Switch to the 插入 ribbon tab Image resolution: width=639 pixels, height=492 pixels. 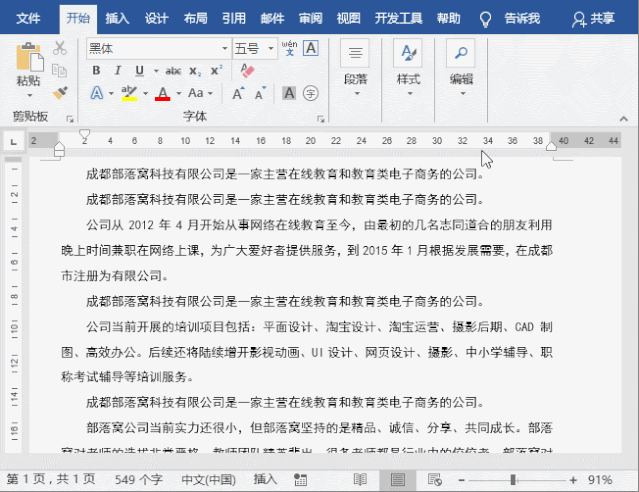coord(117,18)
